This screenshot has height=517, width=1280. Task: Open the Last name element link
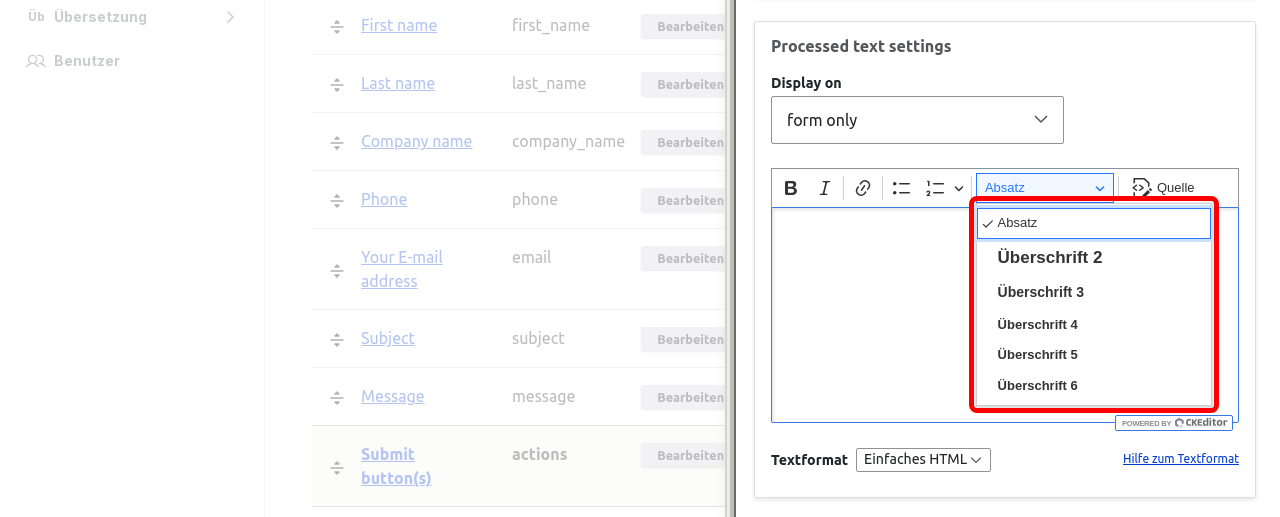click(398, 83)
